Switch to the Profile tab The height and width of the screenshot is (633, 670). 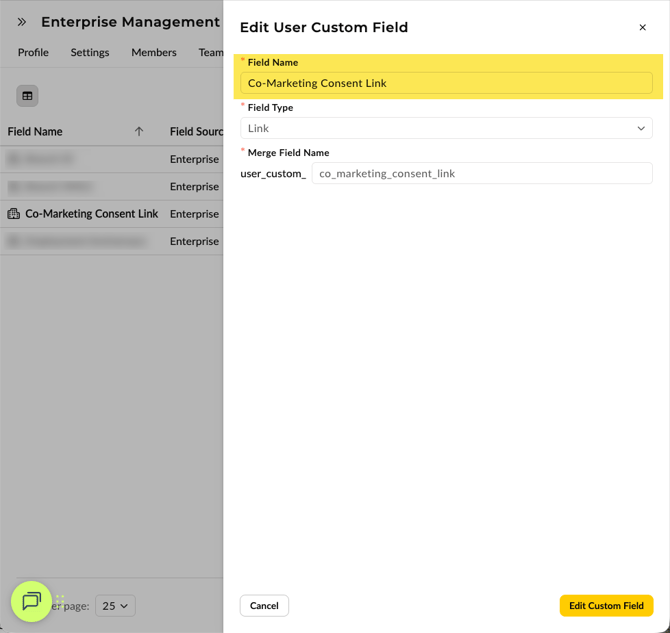(x=33, y=52)
